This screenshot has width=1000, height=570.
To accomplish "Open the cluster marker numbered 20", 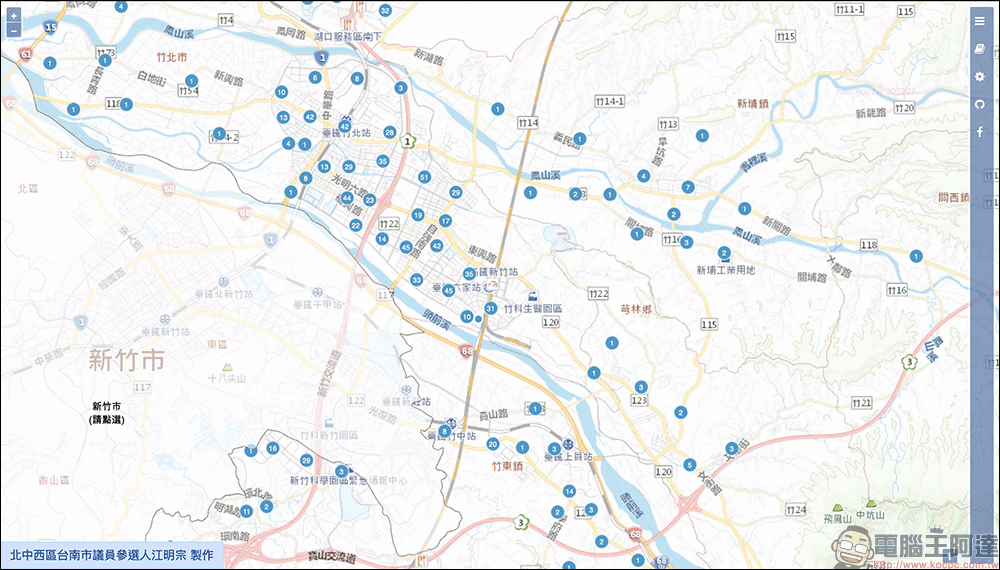I will (492, 444).
